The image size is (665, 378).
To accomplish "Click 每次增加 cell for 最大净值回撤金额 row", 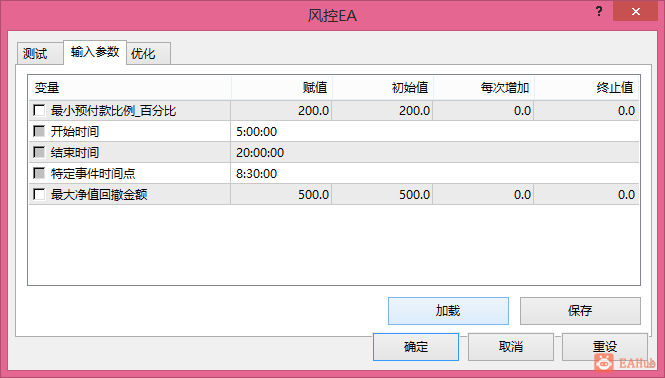I will [483, 194].
